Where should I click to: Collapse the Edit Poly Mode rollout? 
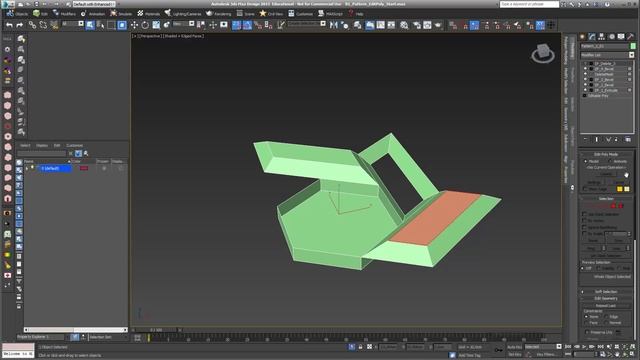click(606, 154)
